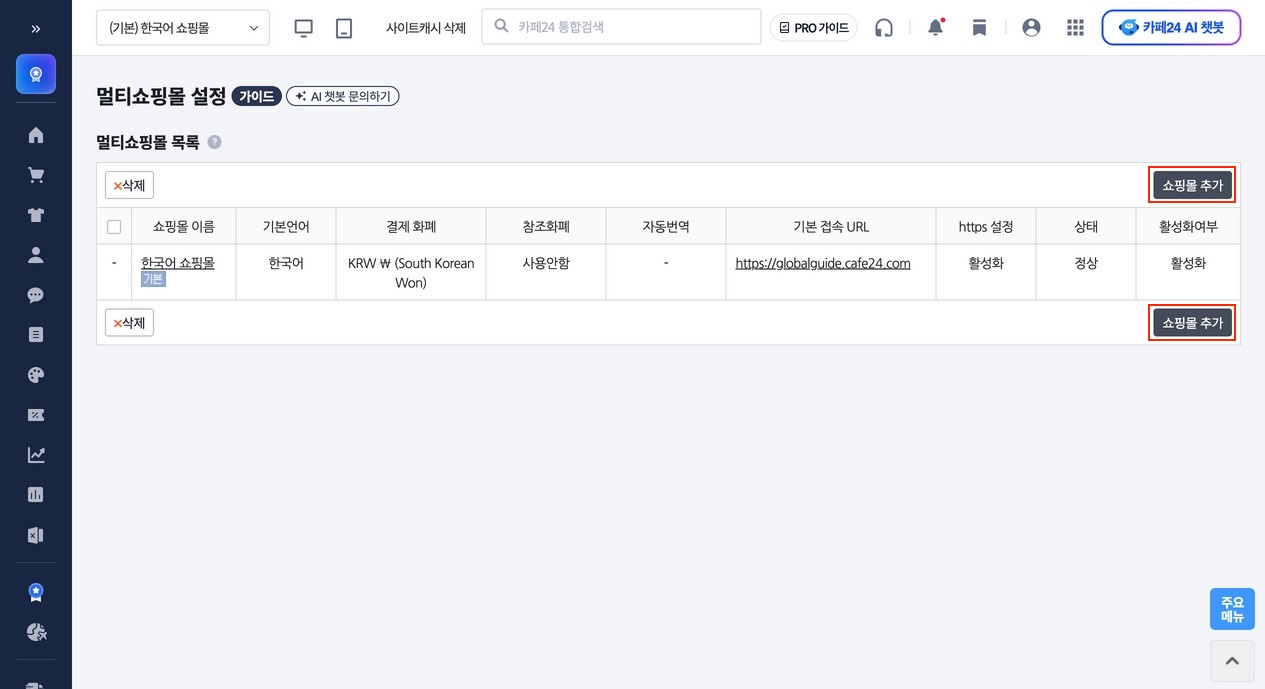Open Excel spreadsheet icon in sidebar
The height and width of the screenshot is (689, 1265).
pyautogui.click(x=36, y=535)
